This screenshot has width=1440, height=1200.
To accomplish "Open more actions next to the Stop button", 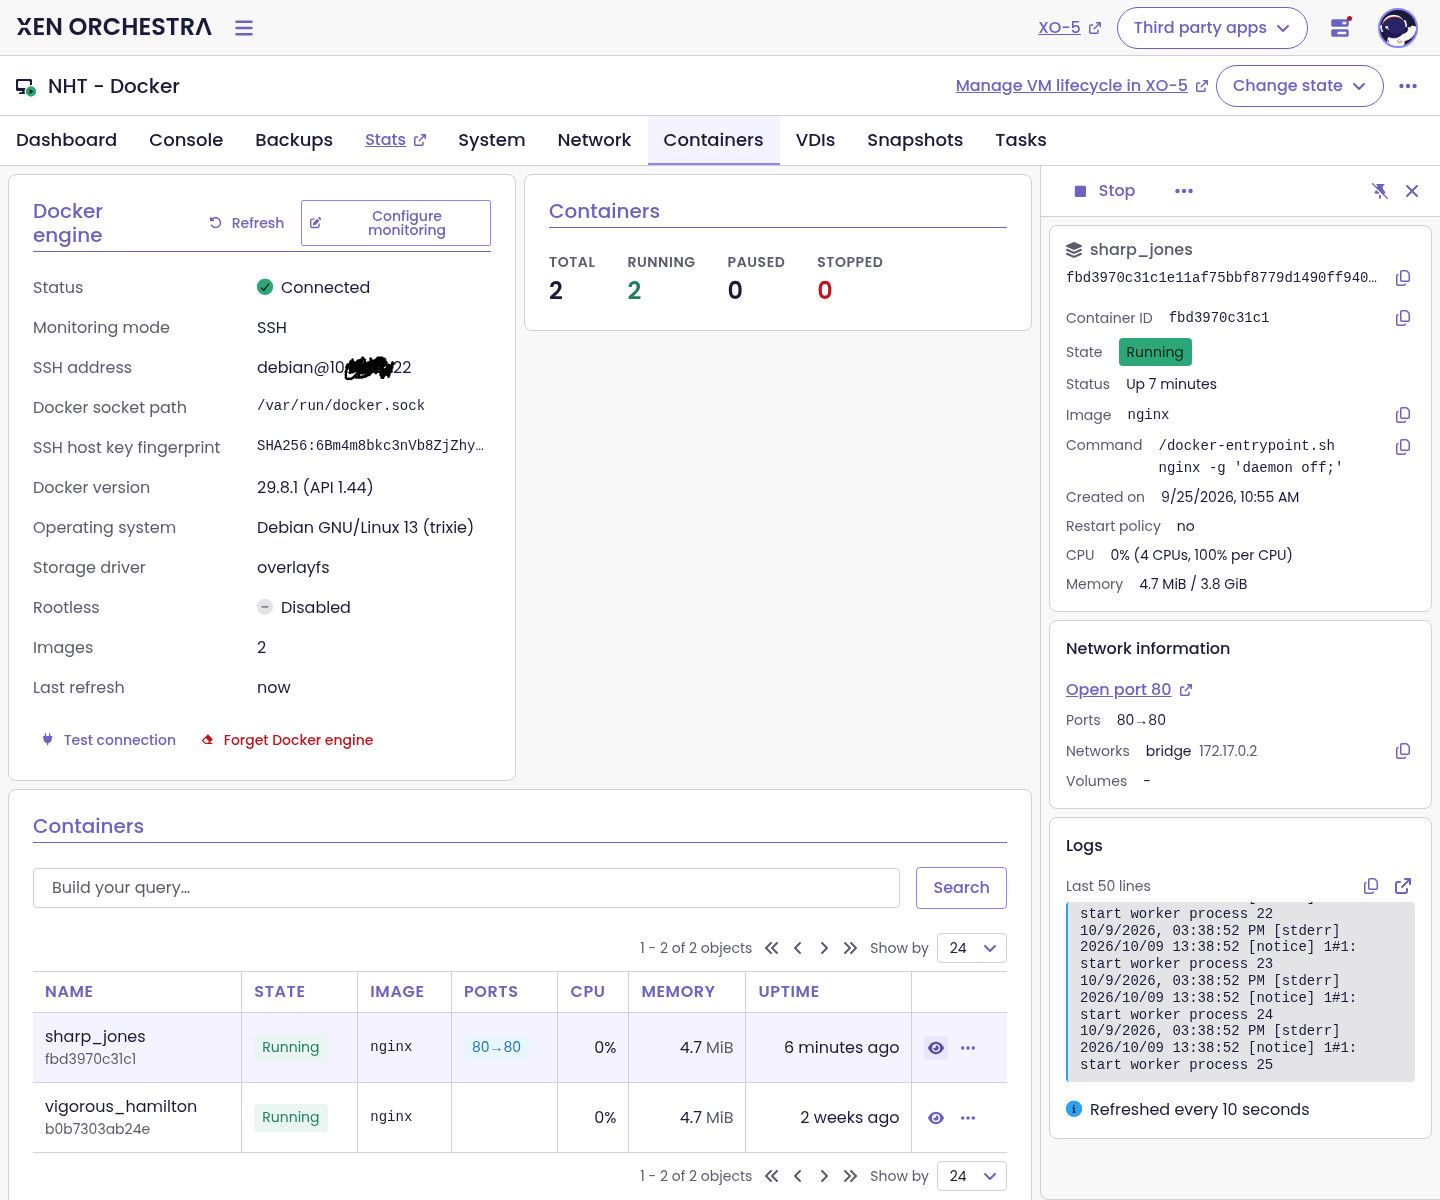I will pyautogui.click(x=1184, y=191).
